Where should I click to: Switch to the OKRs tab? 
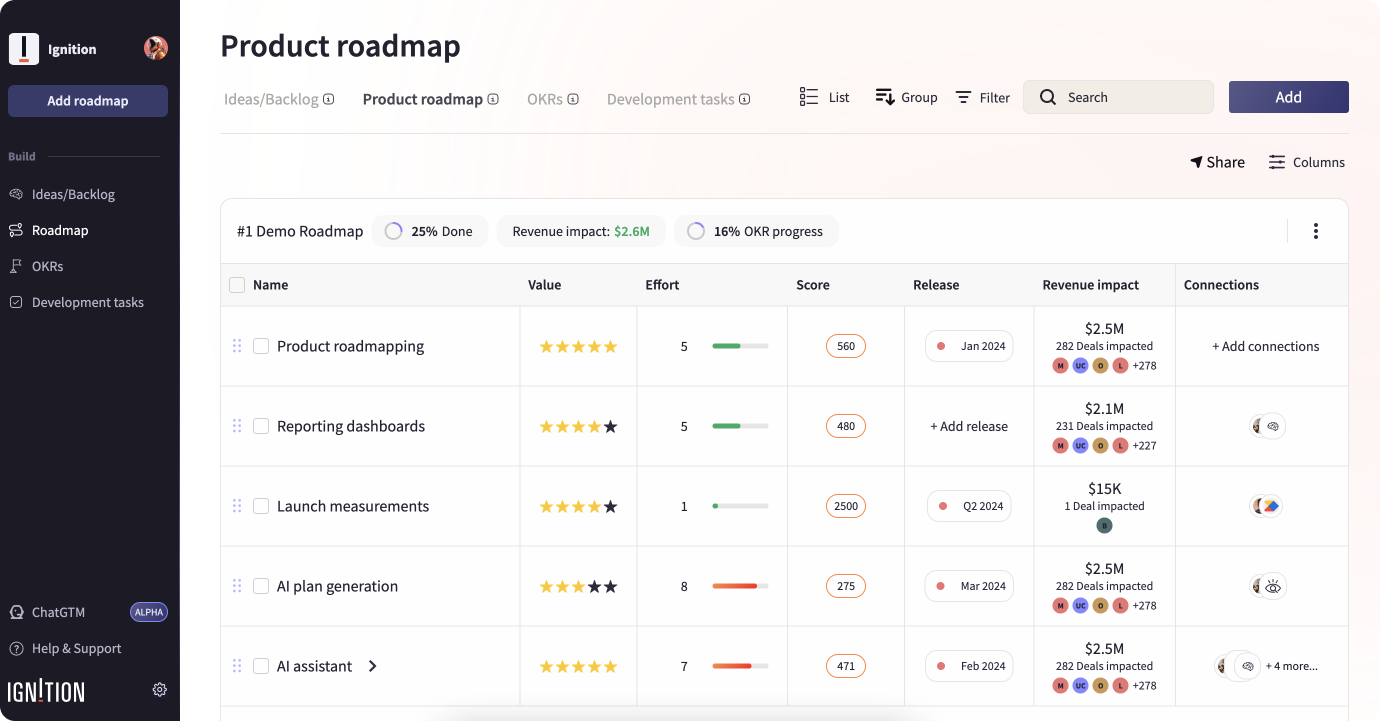[545, 99]
